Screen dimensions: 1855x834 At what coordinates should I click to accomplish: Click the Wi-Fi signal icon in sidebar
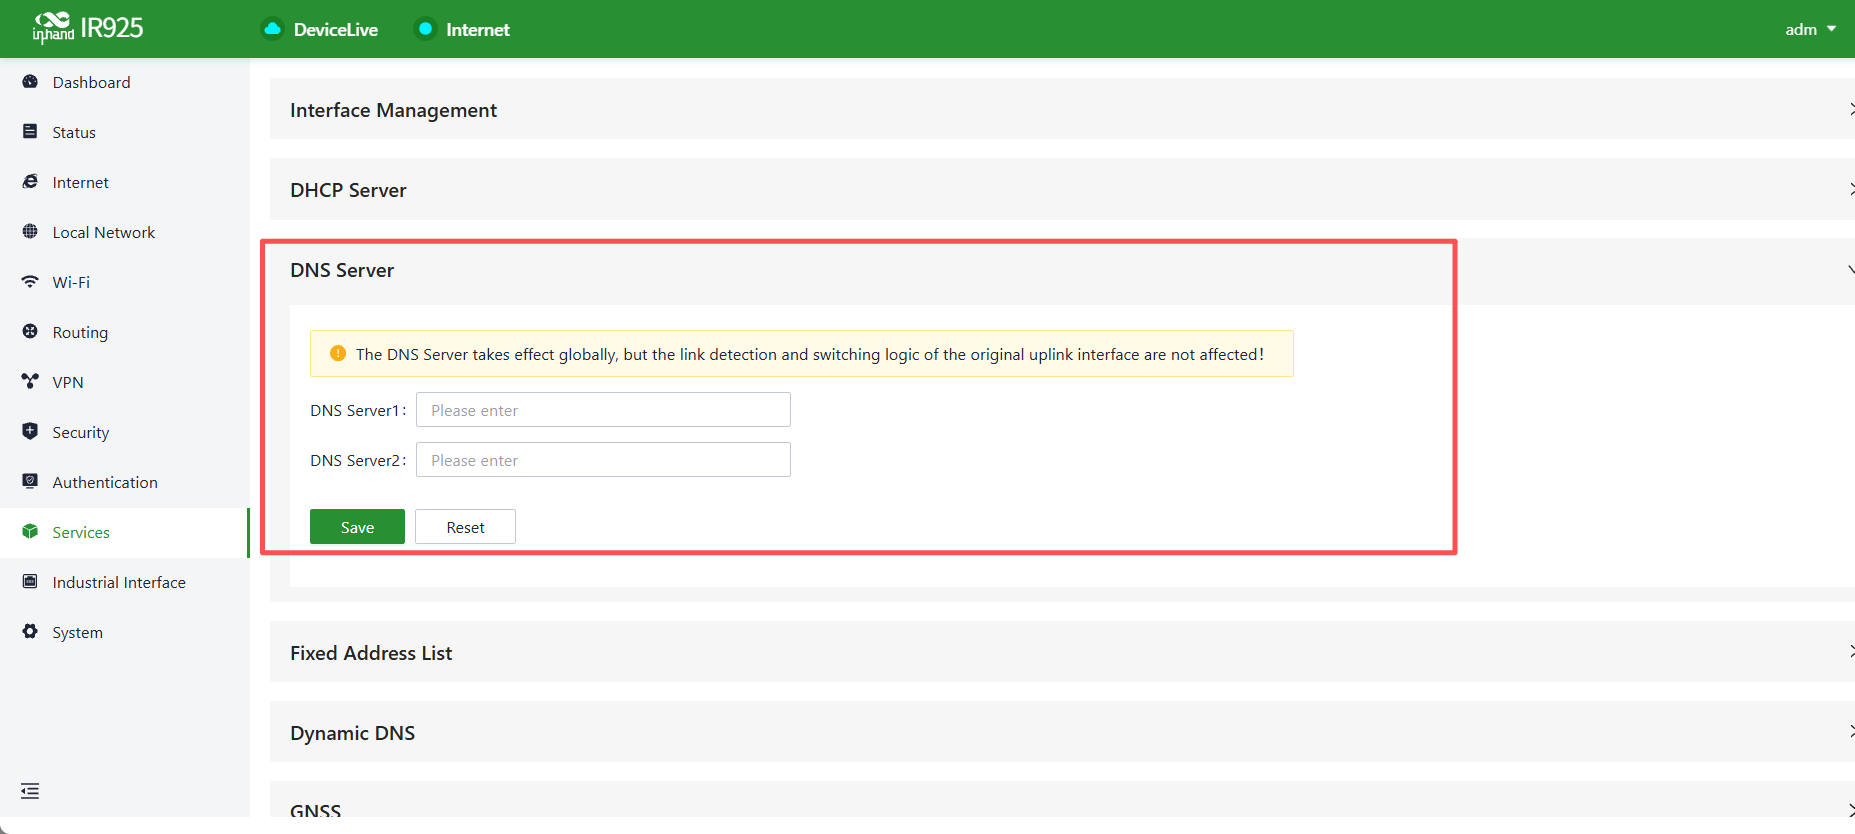tap(30, 282)
